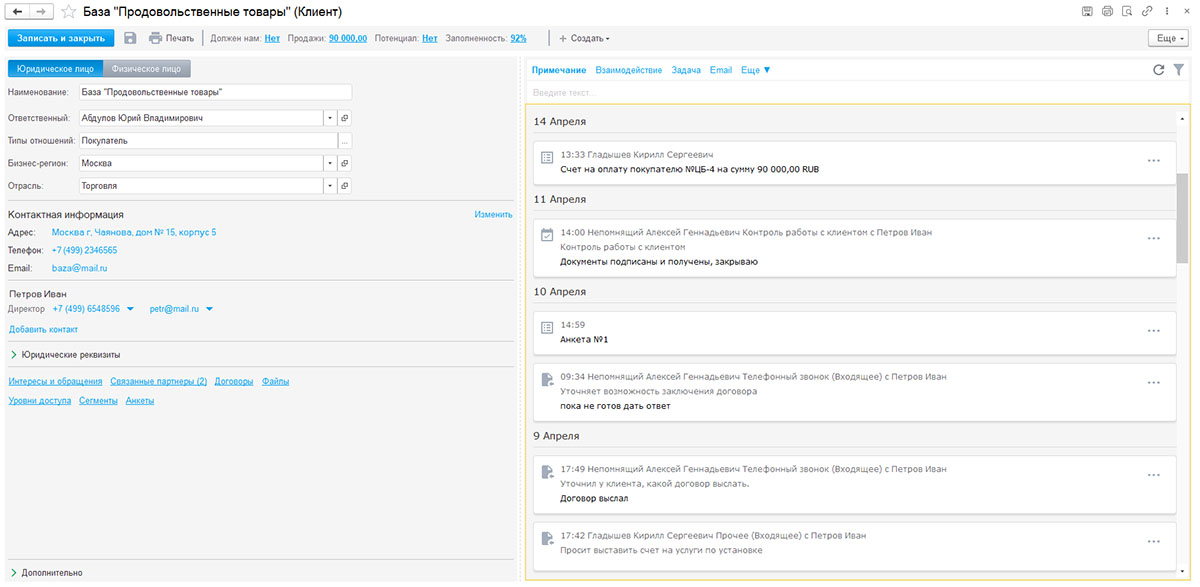Image resolution: width=1200 pixels, height=587 pixels.
Task: Click the diskette save icon
Action: tap(130, 38)
